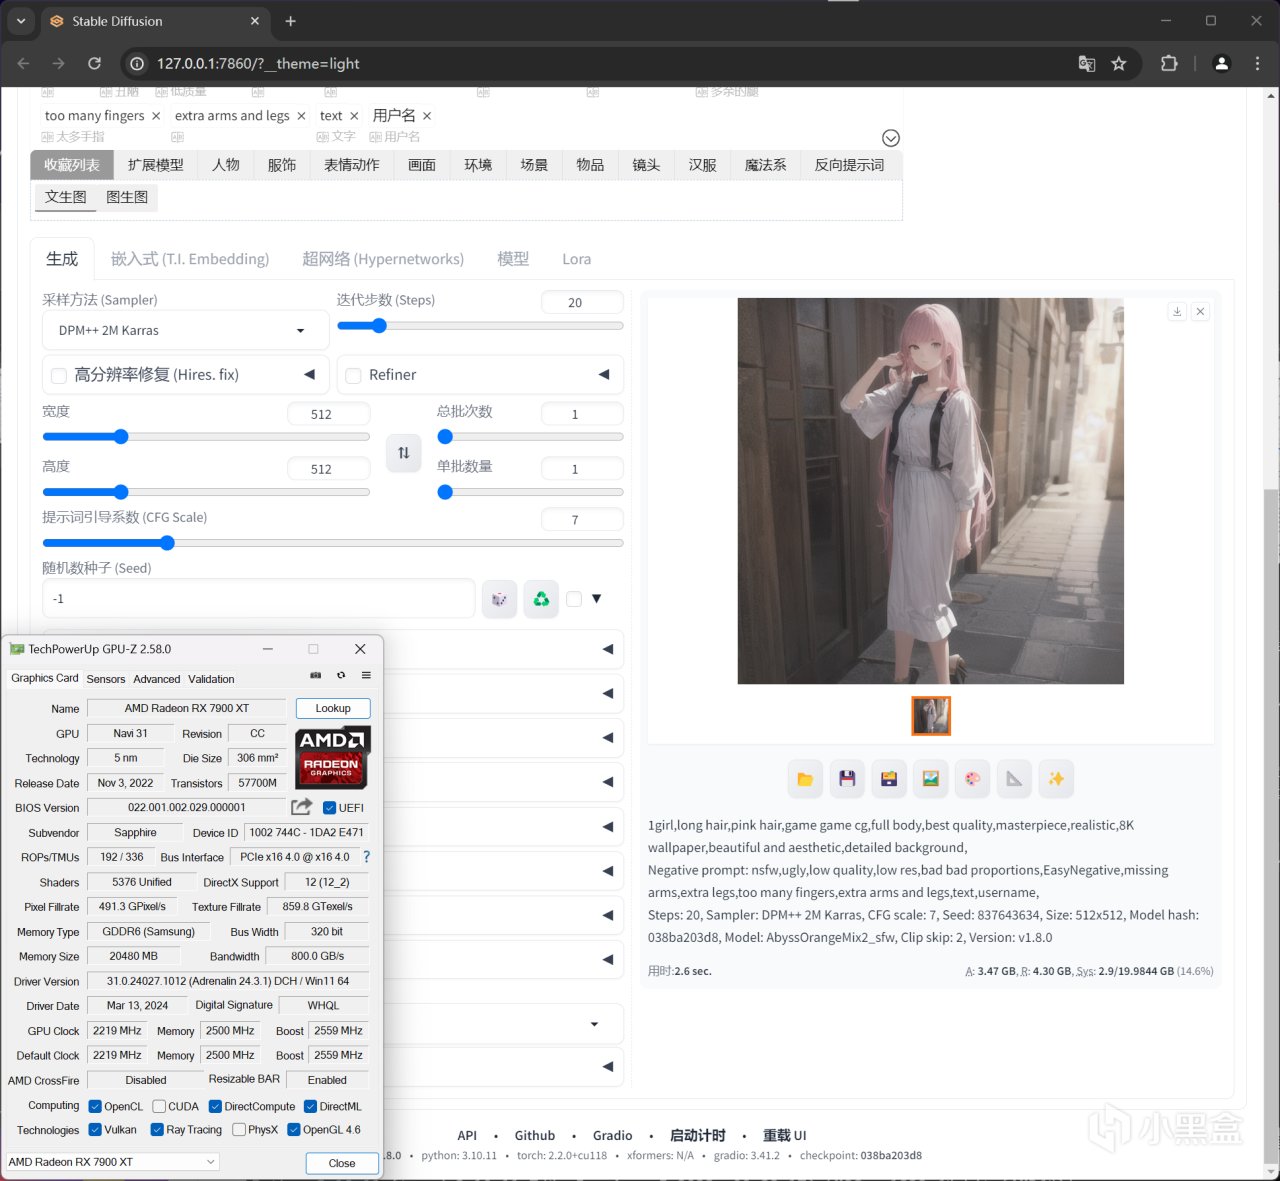Click the blue question mark next to Bus Interface
This screenshot has width=1280, height=1181.
click(x=367, y=857)
